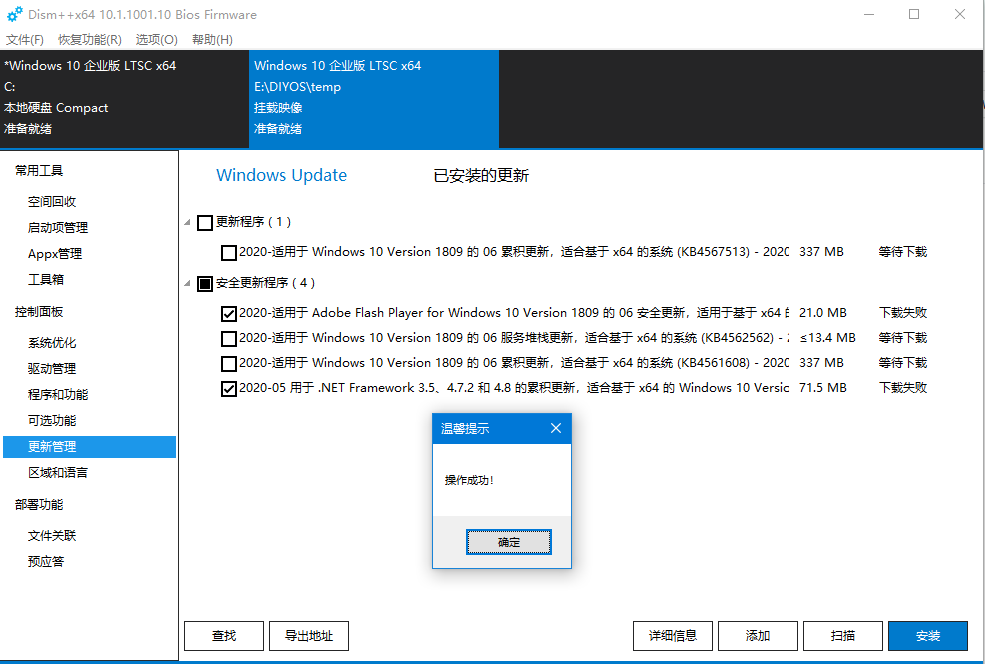Collapse the 更新程序 group arrow

pos(187,222)
